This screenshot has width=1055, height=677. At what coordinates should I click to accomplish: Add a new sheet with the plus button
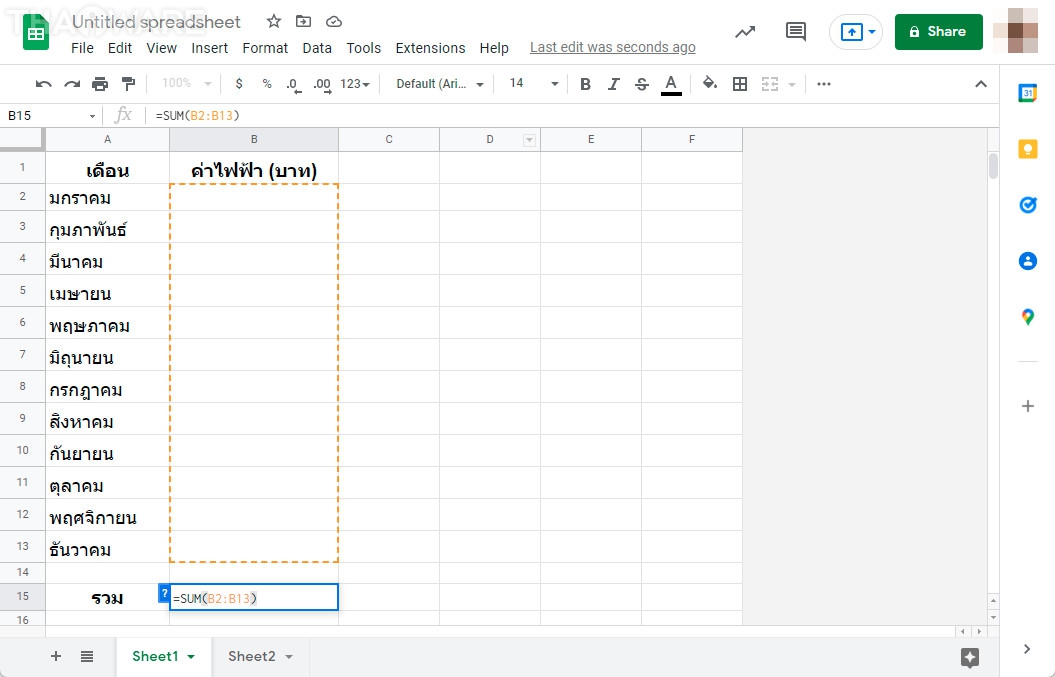point(56,656)
